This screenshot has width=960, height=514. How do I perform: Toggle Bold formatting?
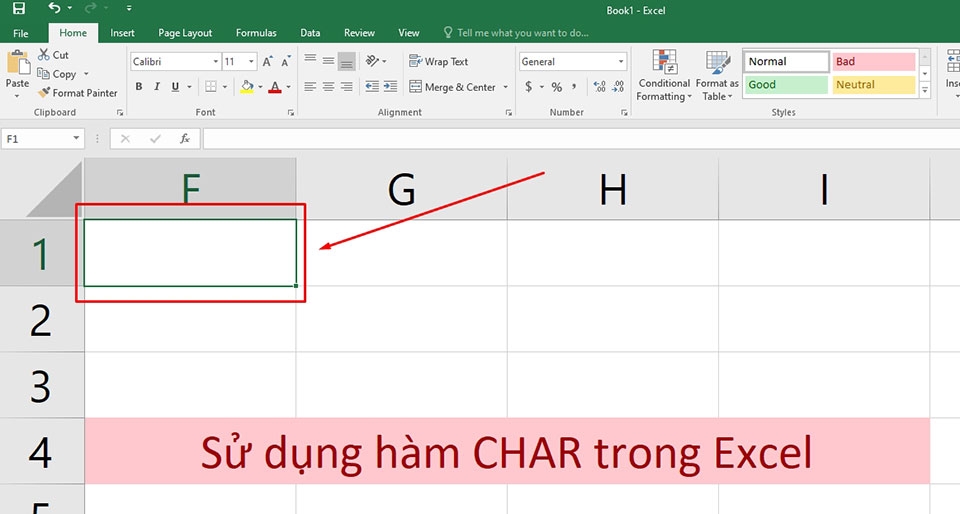point(139,87)
